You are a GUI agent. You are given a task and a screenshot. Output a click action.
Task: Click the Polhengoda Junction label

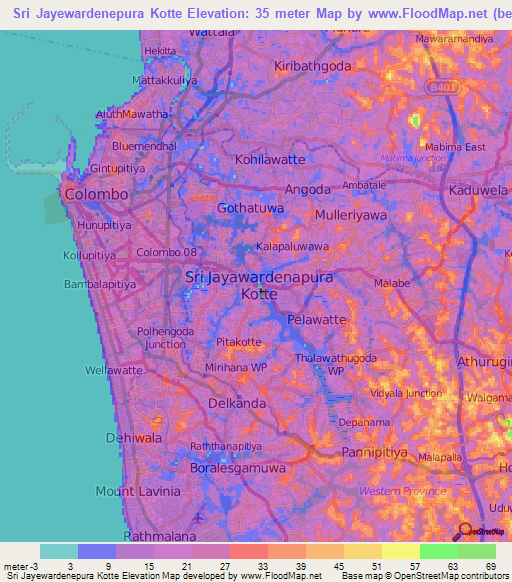click(x=165, y=338)
